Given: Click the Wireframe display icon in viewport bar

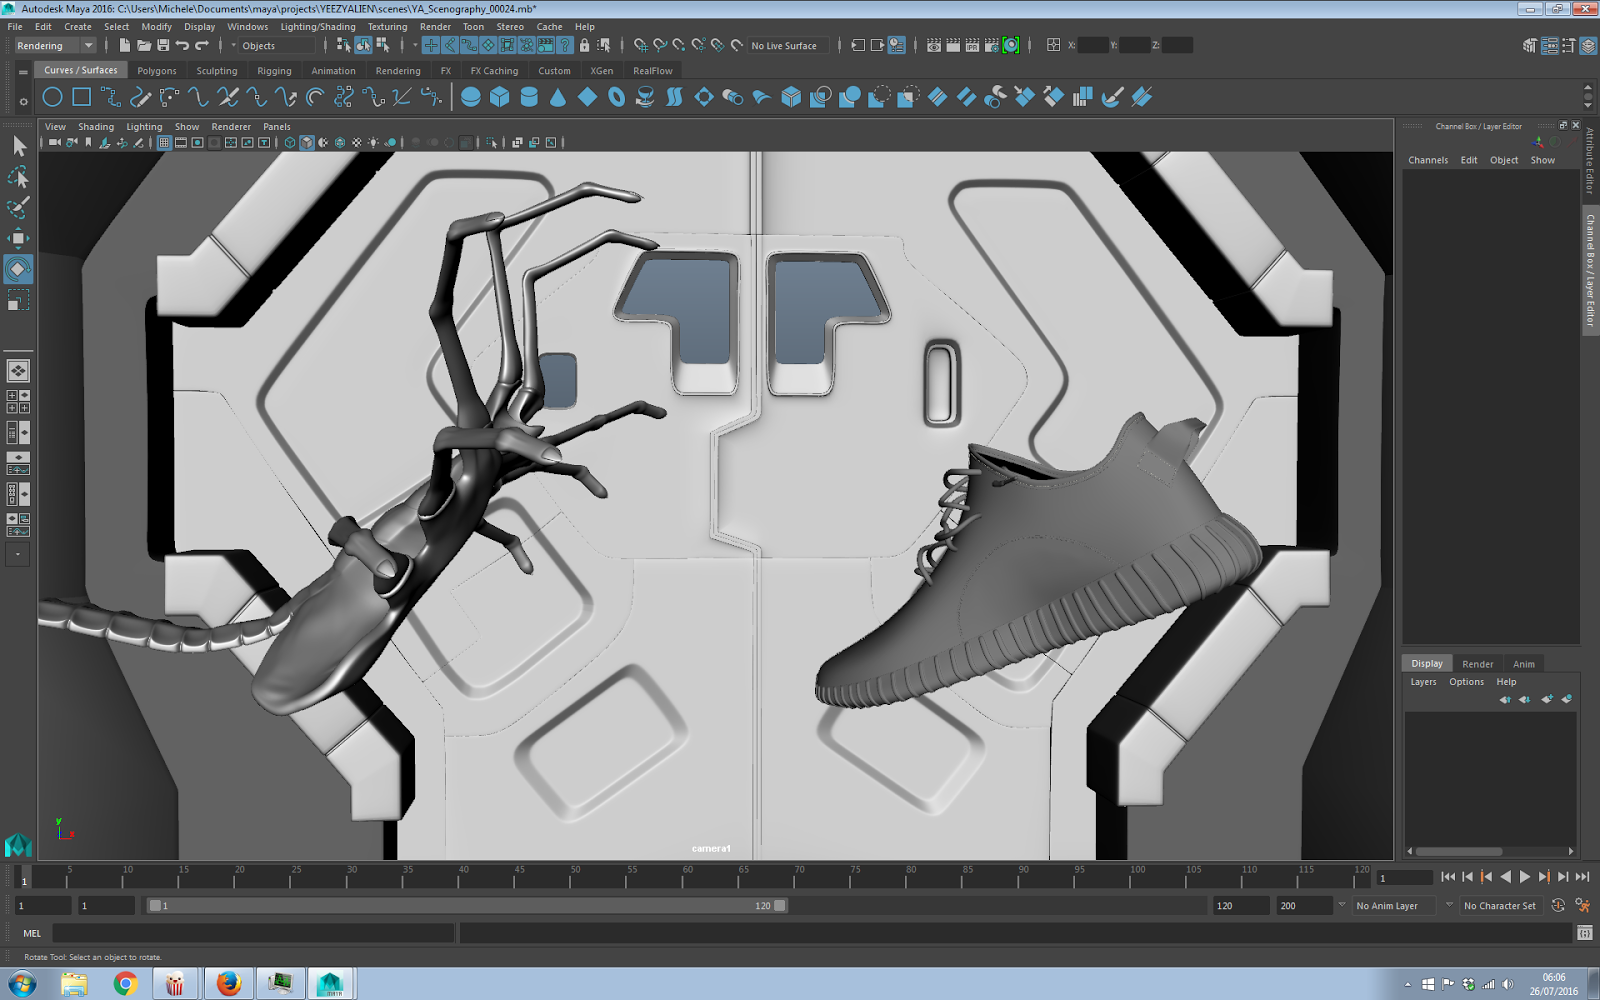Looking at the screenshot, I should click(289, 142).
